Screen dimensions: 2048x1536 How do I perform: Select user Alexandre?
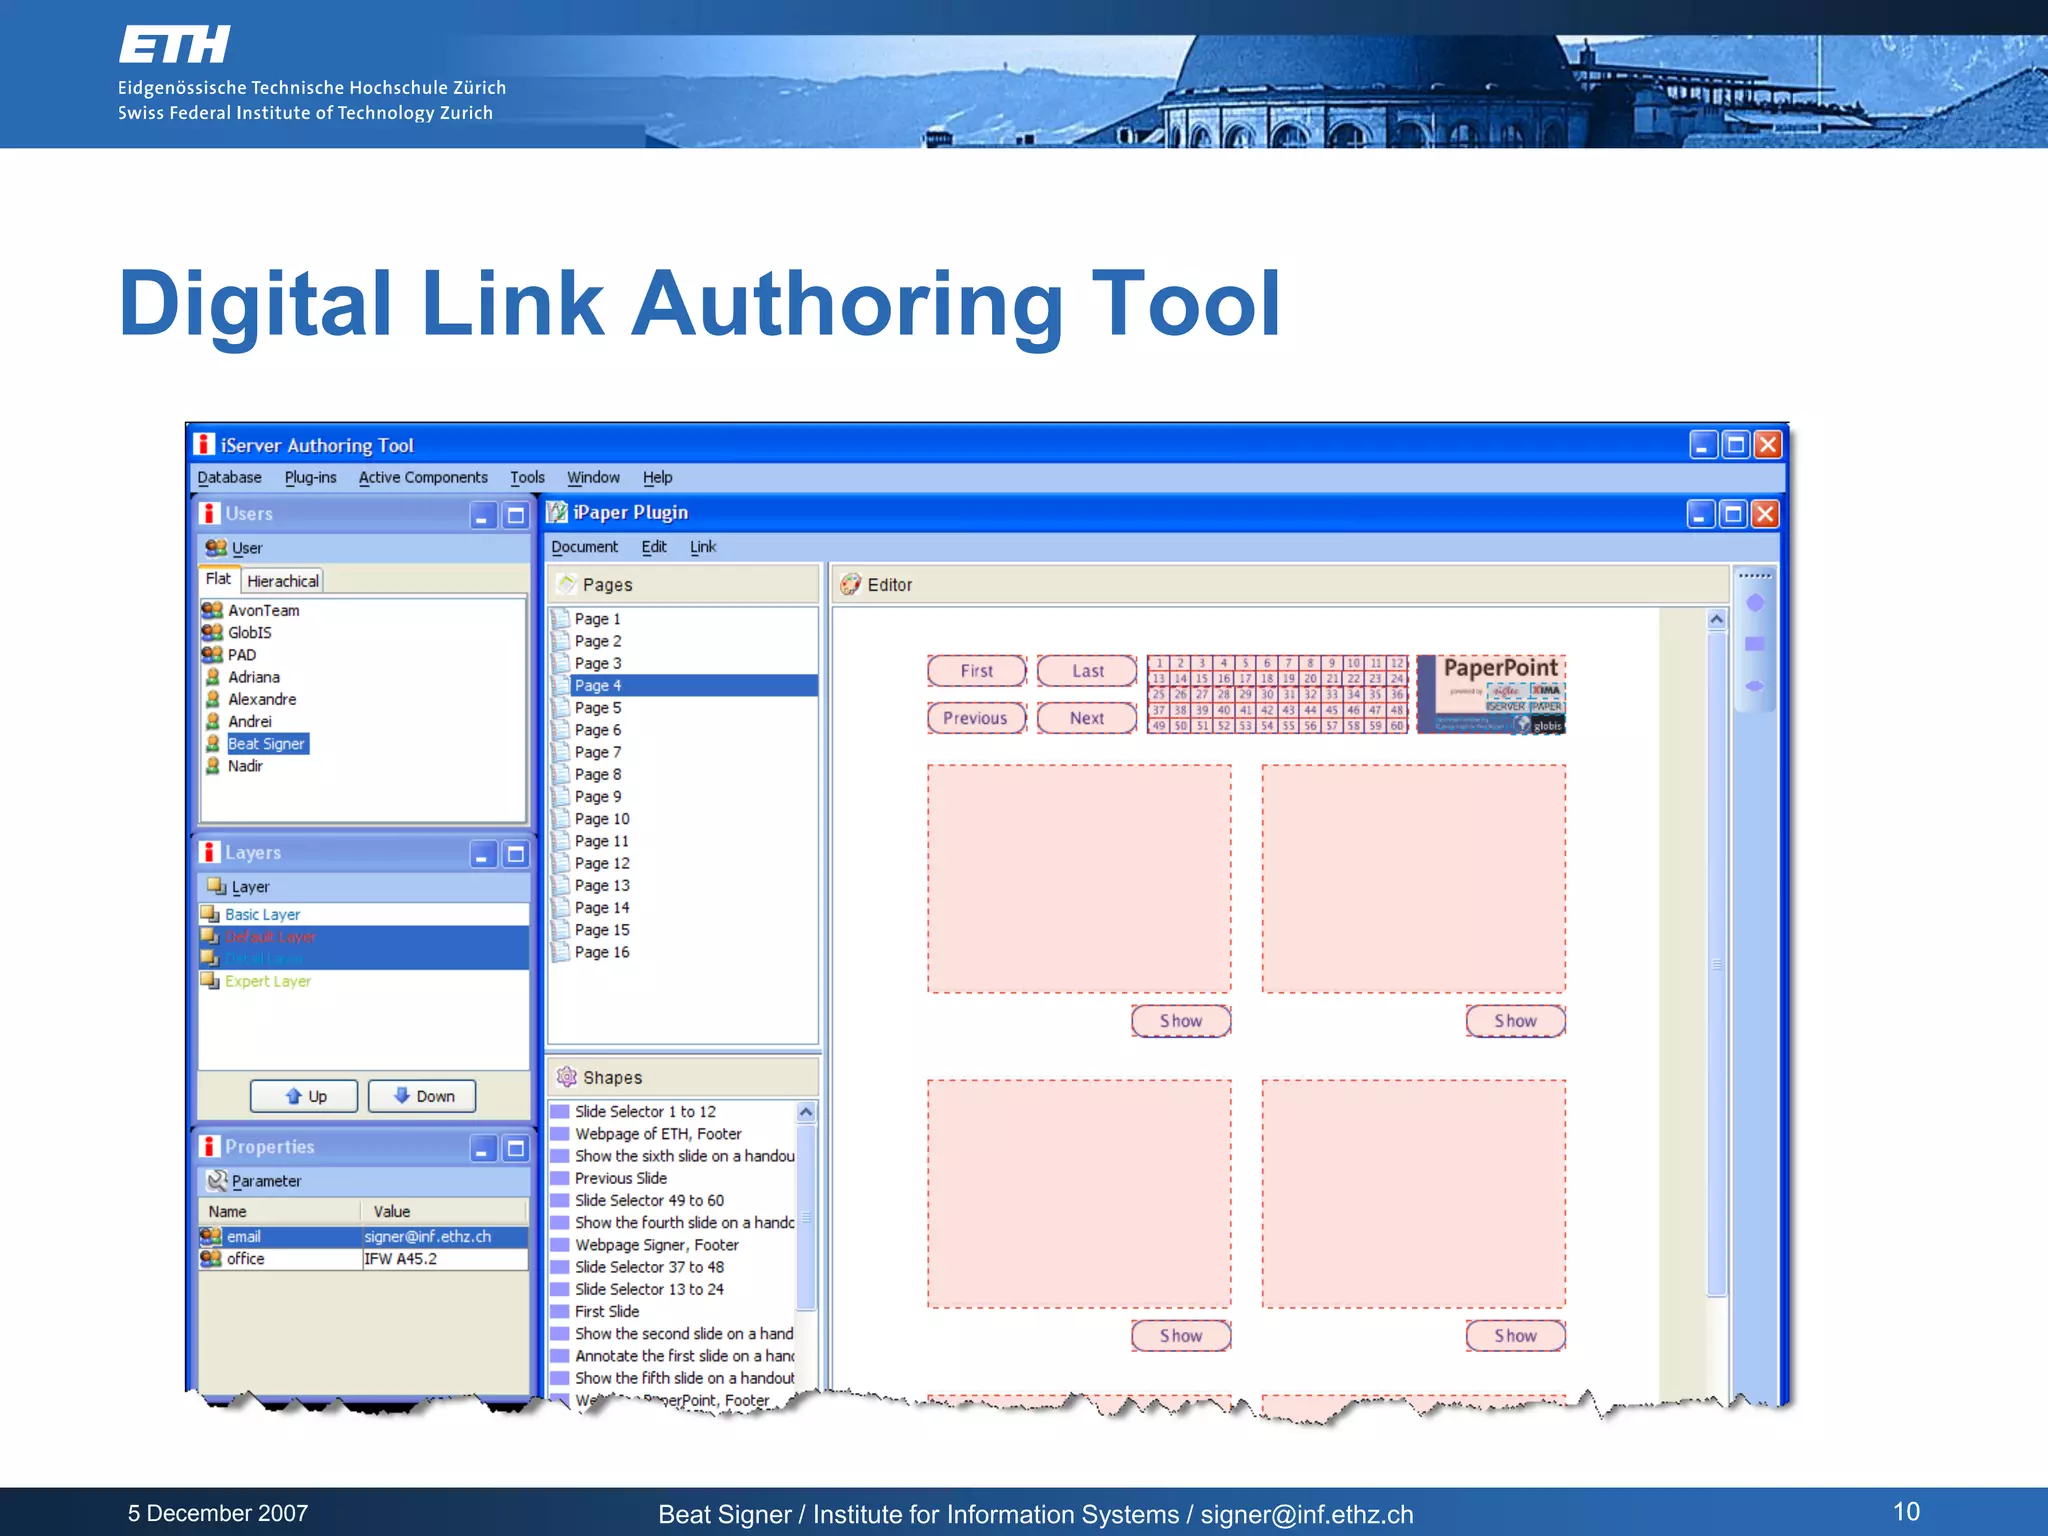click(262, 699)
